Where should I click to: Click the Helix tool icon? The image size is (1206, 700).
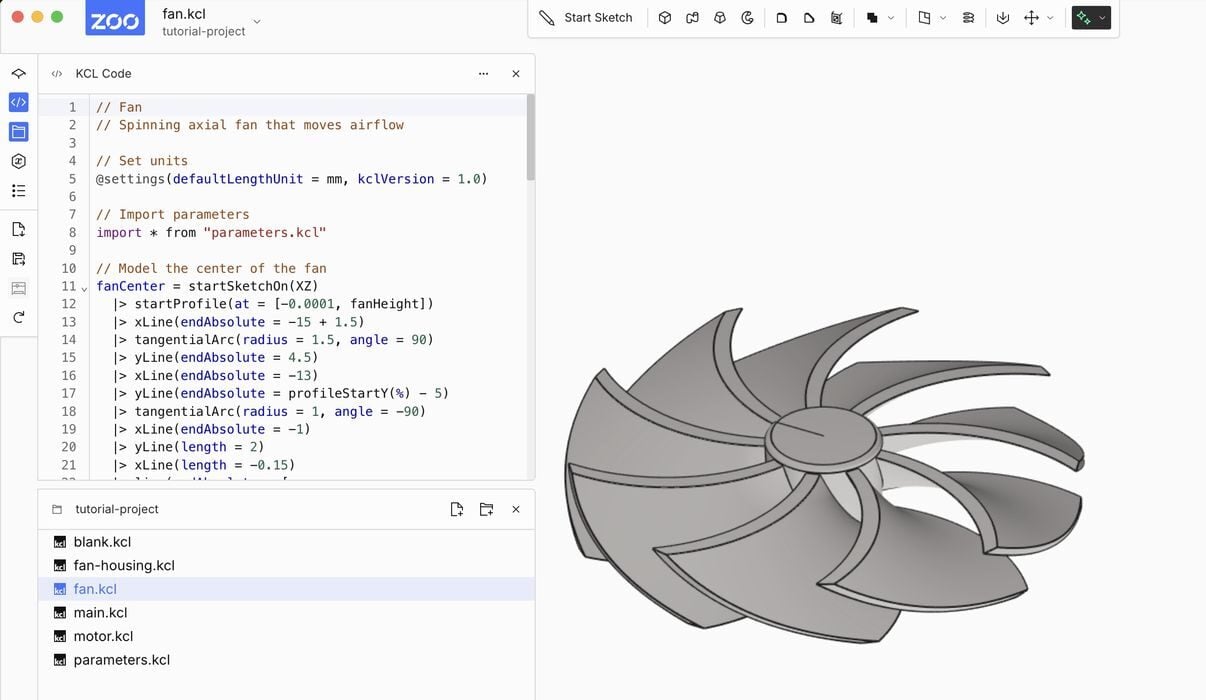(968, 18)
